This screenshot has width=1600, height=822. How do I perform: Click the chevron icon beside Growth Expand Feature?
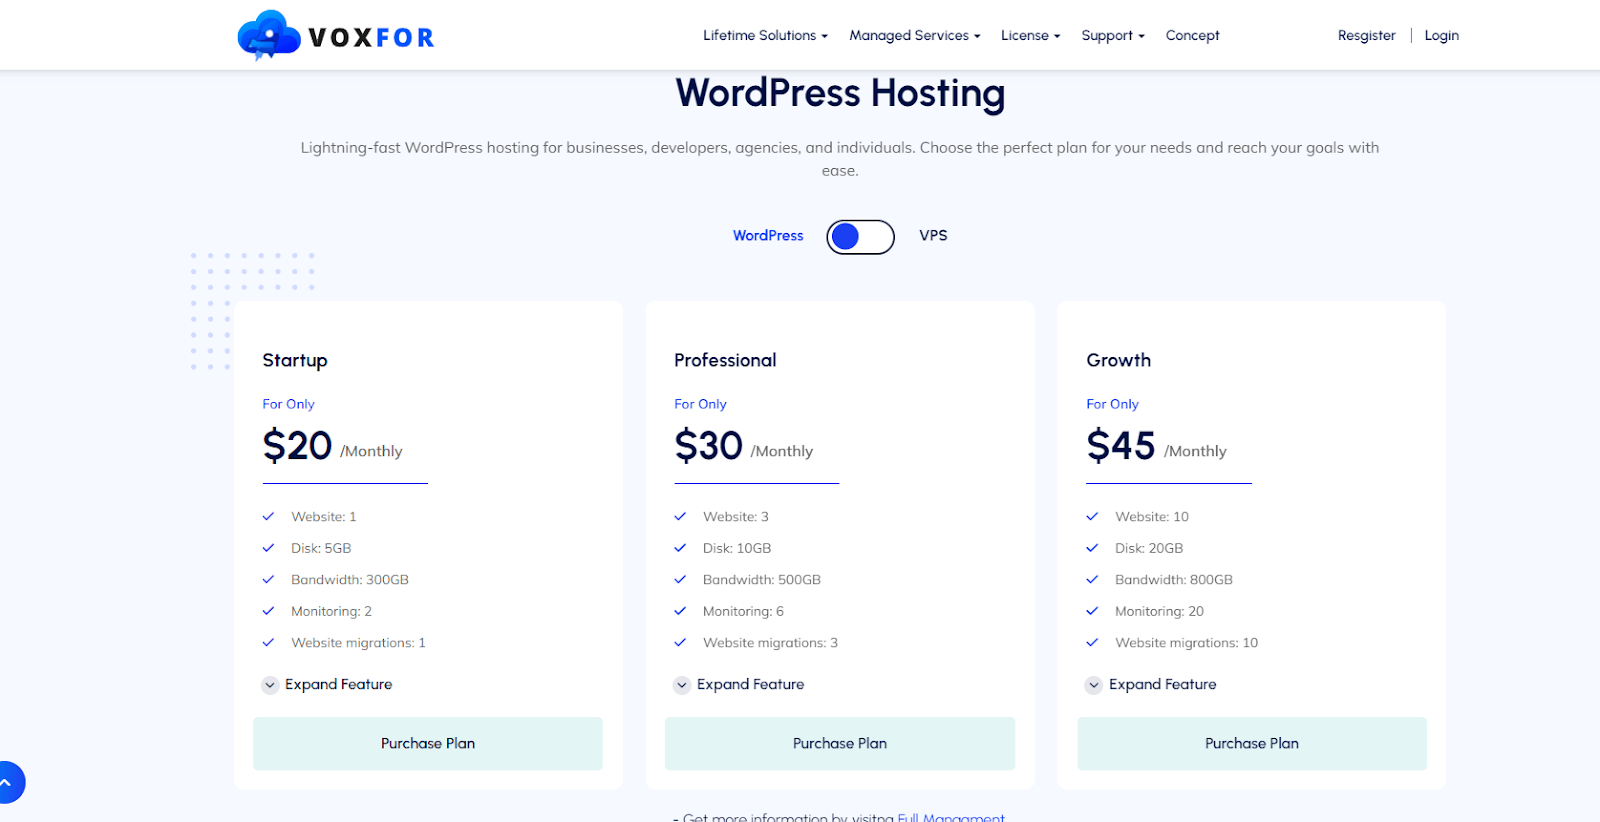tap(1094, 685)
